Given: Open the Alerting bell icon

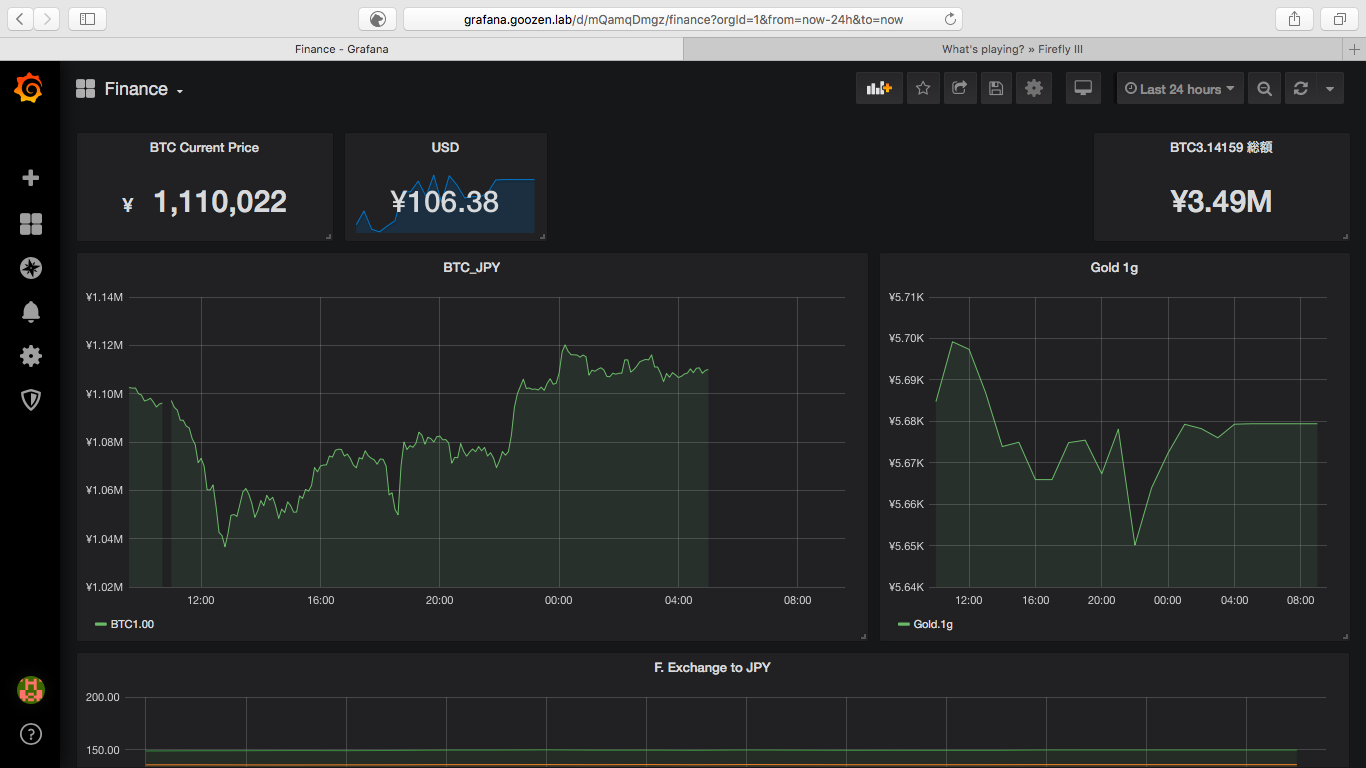Looking at the screenshot, I should click(31, 312).
